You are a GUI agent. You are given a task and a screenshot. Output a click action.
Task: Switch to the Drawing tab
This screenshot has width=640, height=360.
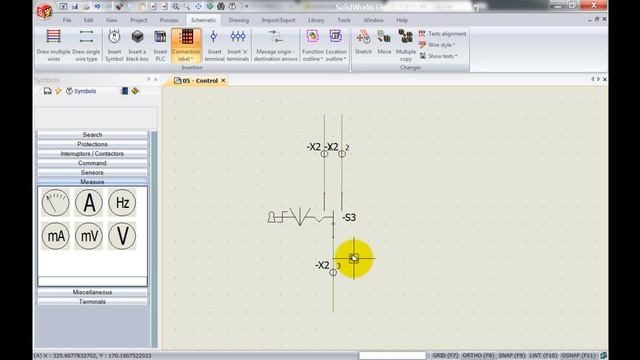coord(239,20)
